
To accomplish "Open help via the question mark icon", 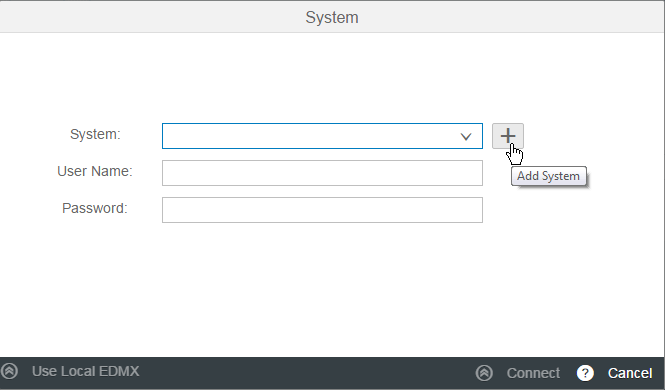I will click(x=585, y=373).
